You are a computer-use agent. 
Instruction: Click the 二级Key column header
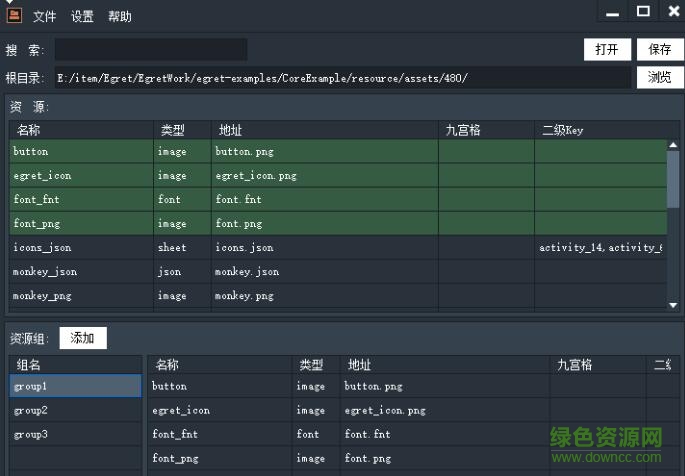563,130
